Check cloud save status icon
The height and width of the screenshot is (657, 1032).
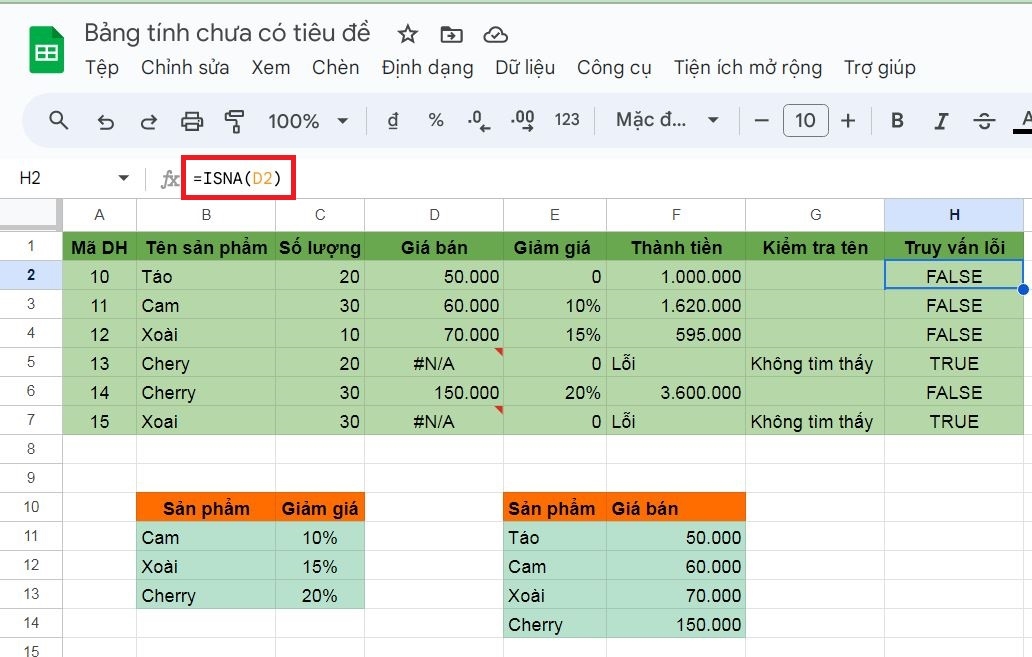click(x=495, y=34)
